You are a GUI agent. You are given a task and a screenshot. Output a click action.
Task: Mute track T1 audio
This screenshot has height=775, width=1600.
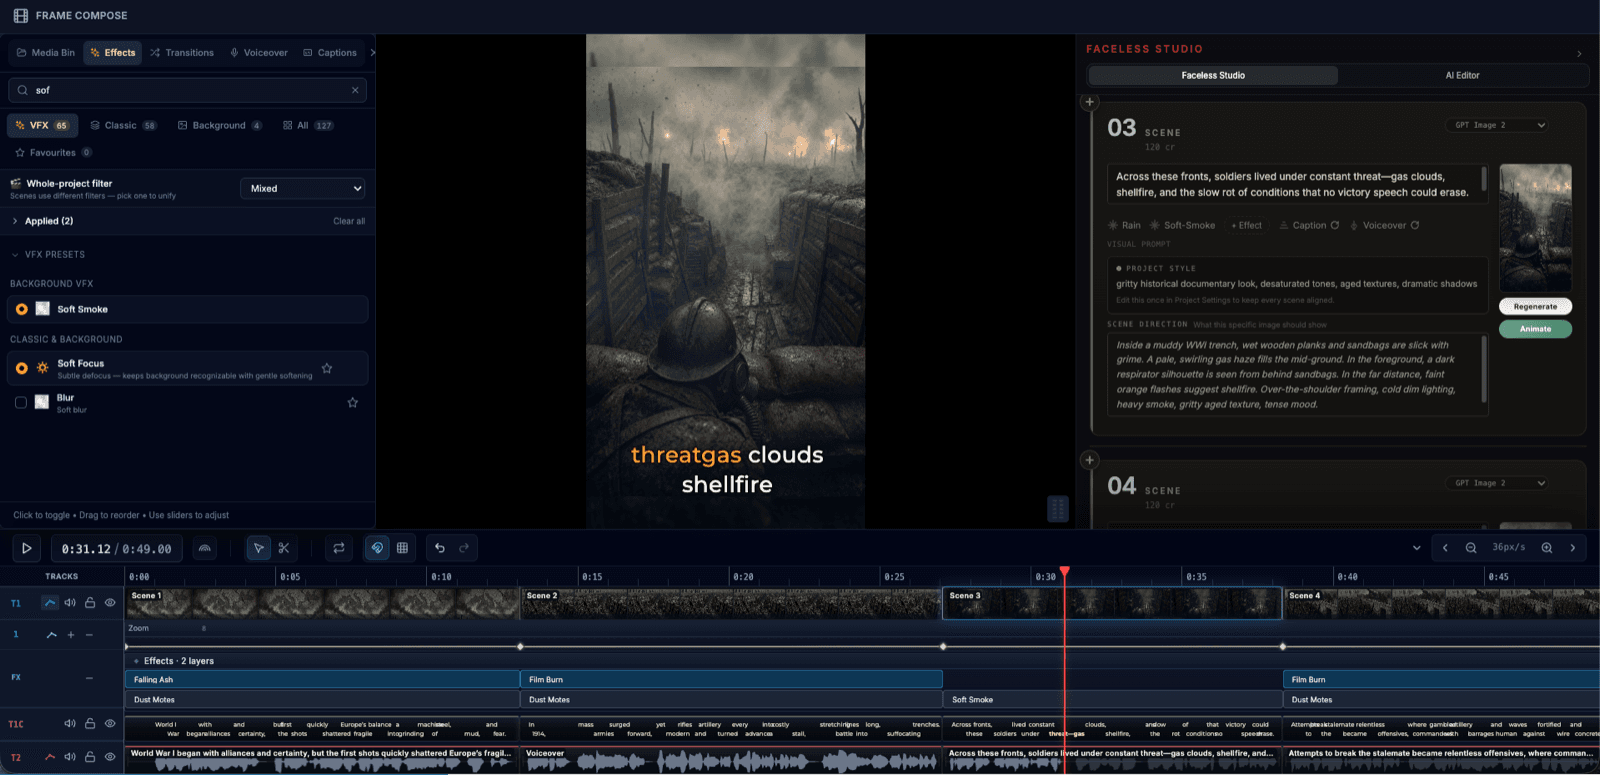click(70, 603)
